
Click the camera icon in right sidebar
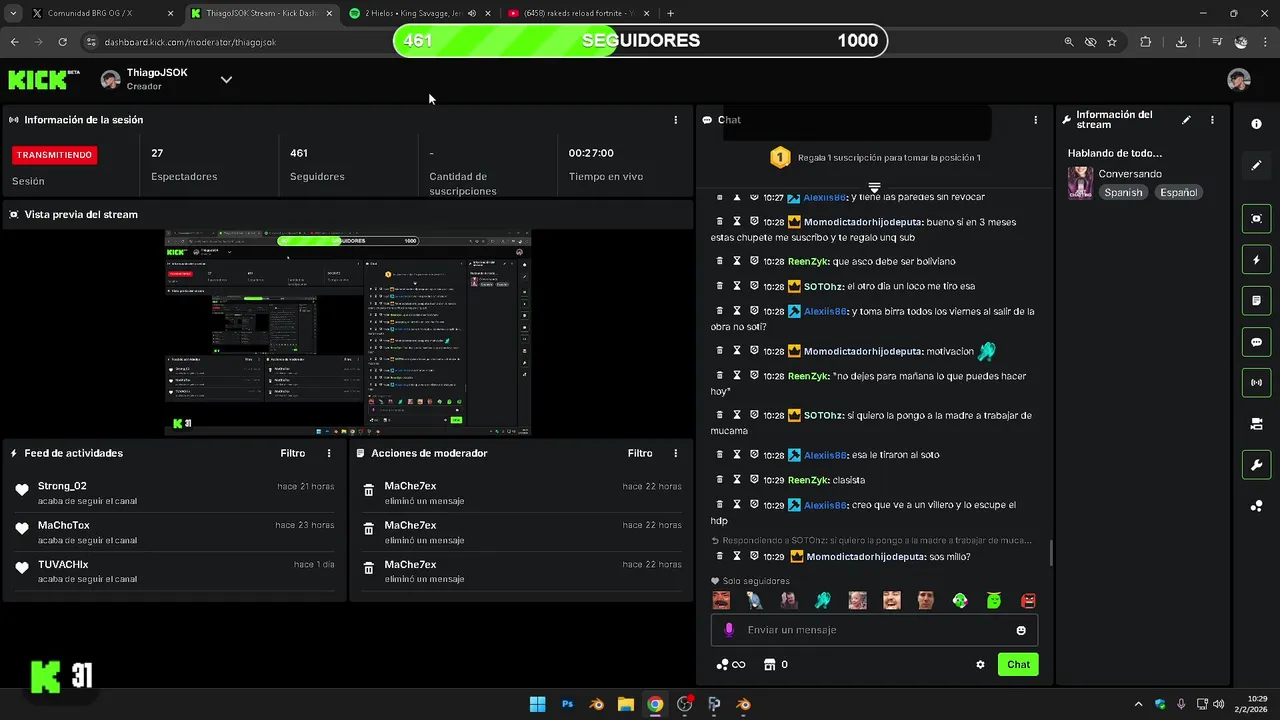pos(1256,424)
